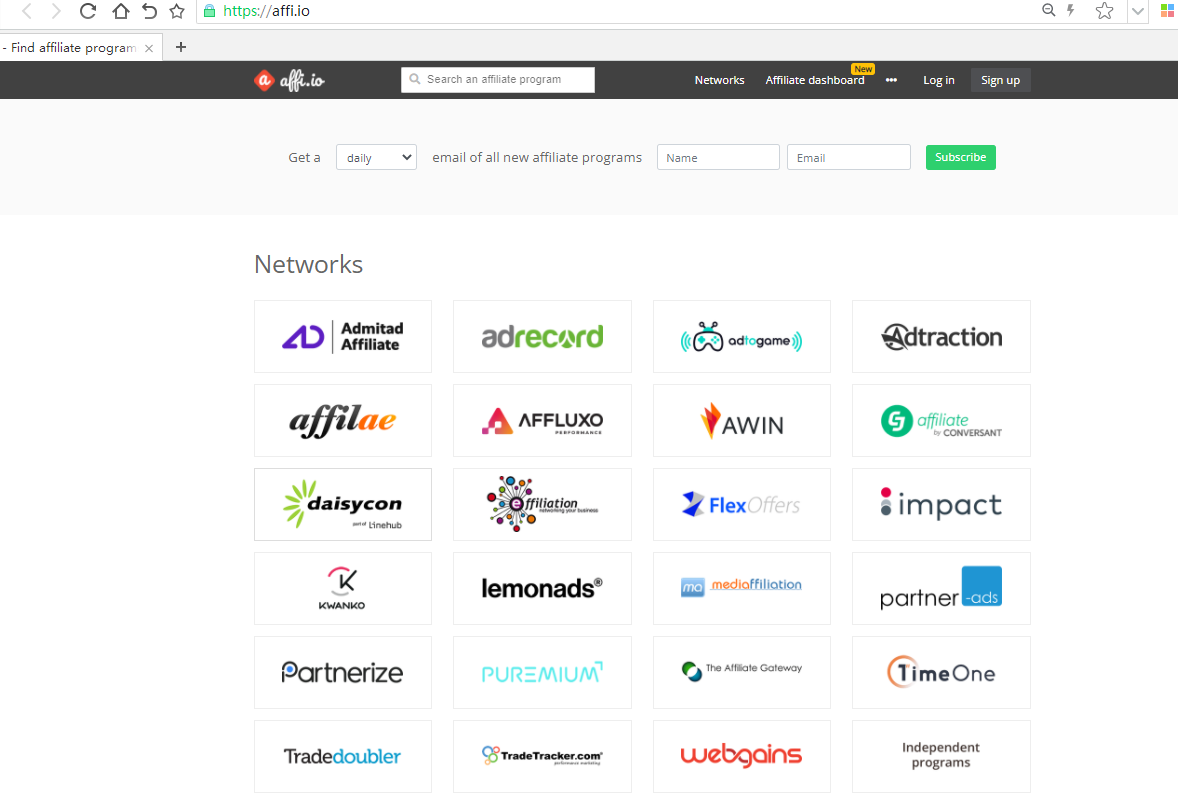Screen dimensions: 1178x807
Task: Open the Affluxo network card
Action: pyautogui.click(x=542, y=421)
